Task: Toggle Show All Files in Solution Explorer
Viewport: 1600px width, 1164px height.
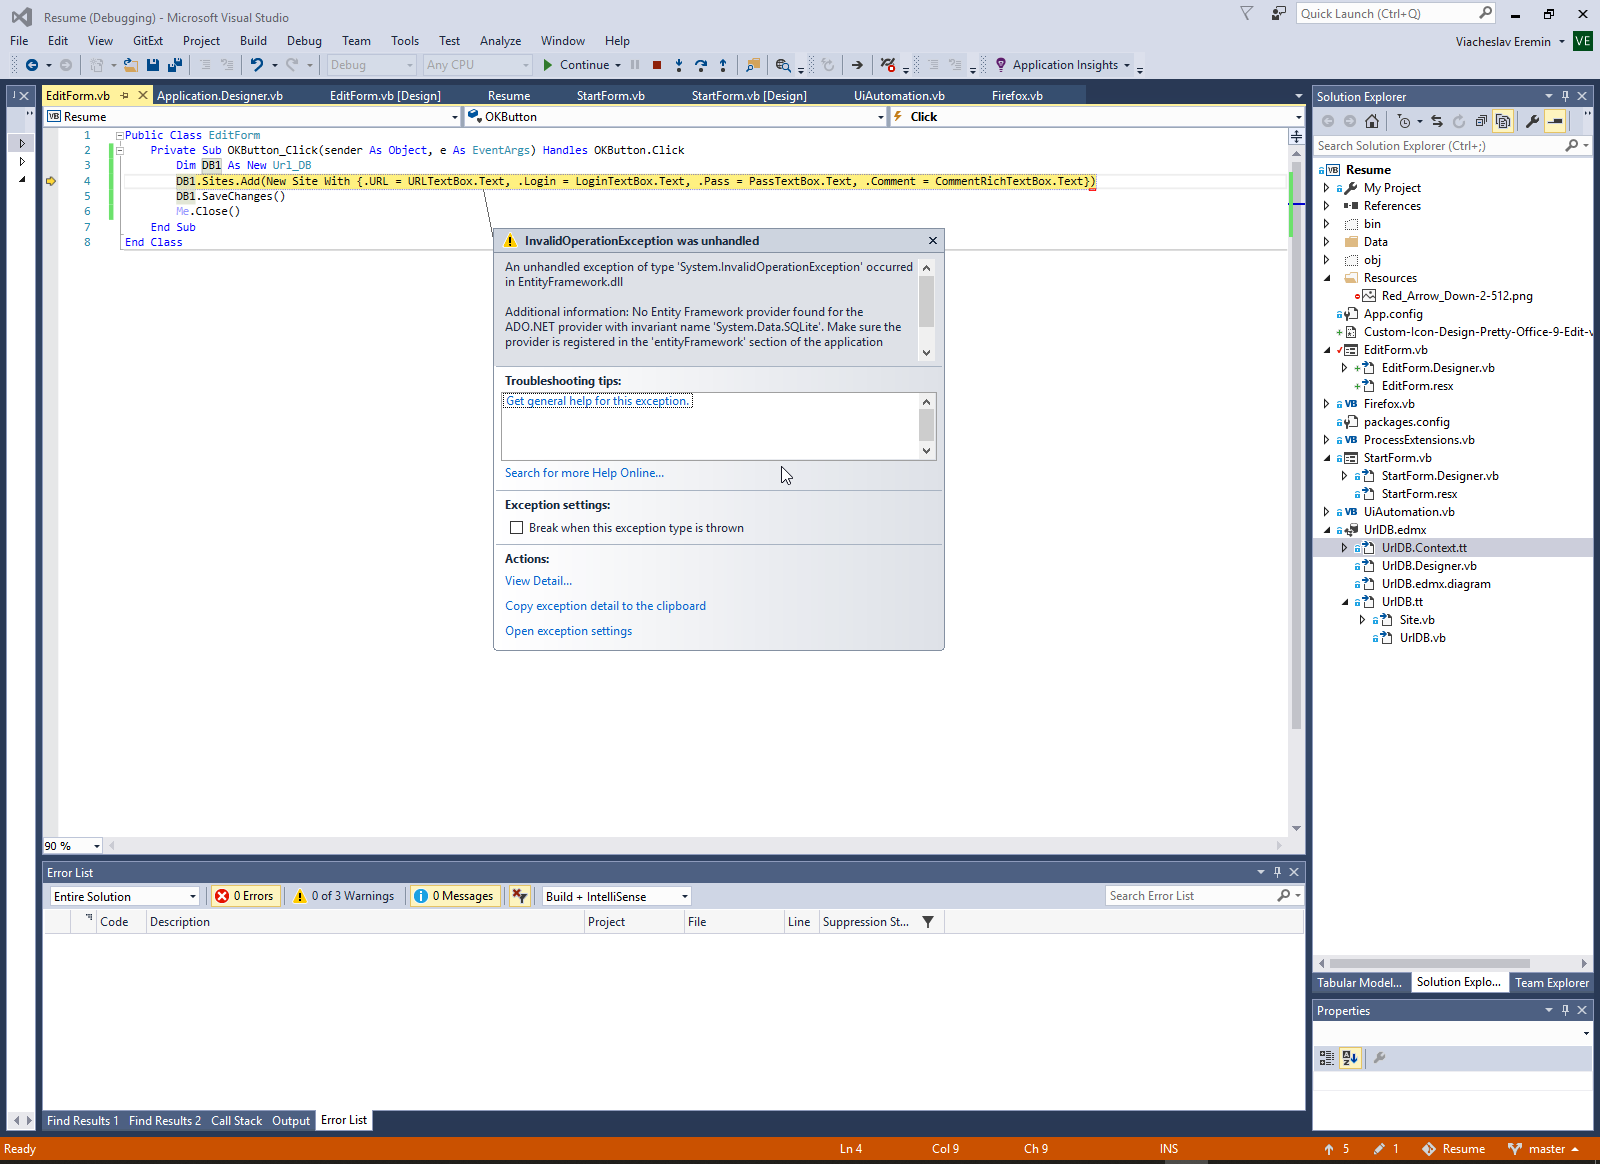Action: coord(1503,121)
